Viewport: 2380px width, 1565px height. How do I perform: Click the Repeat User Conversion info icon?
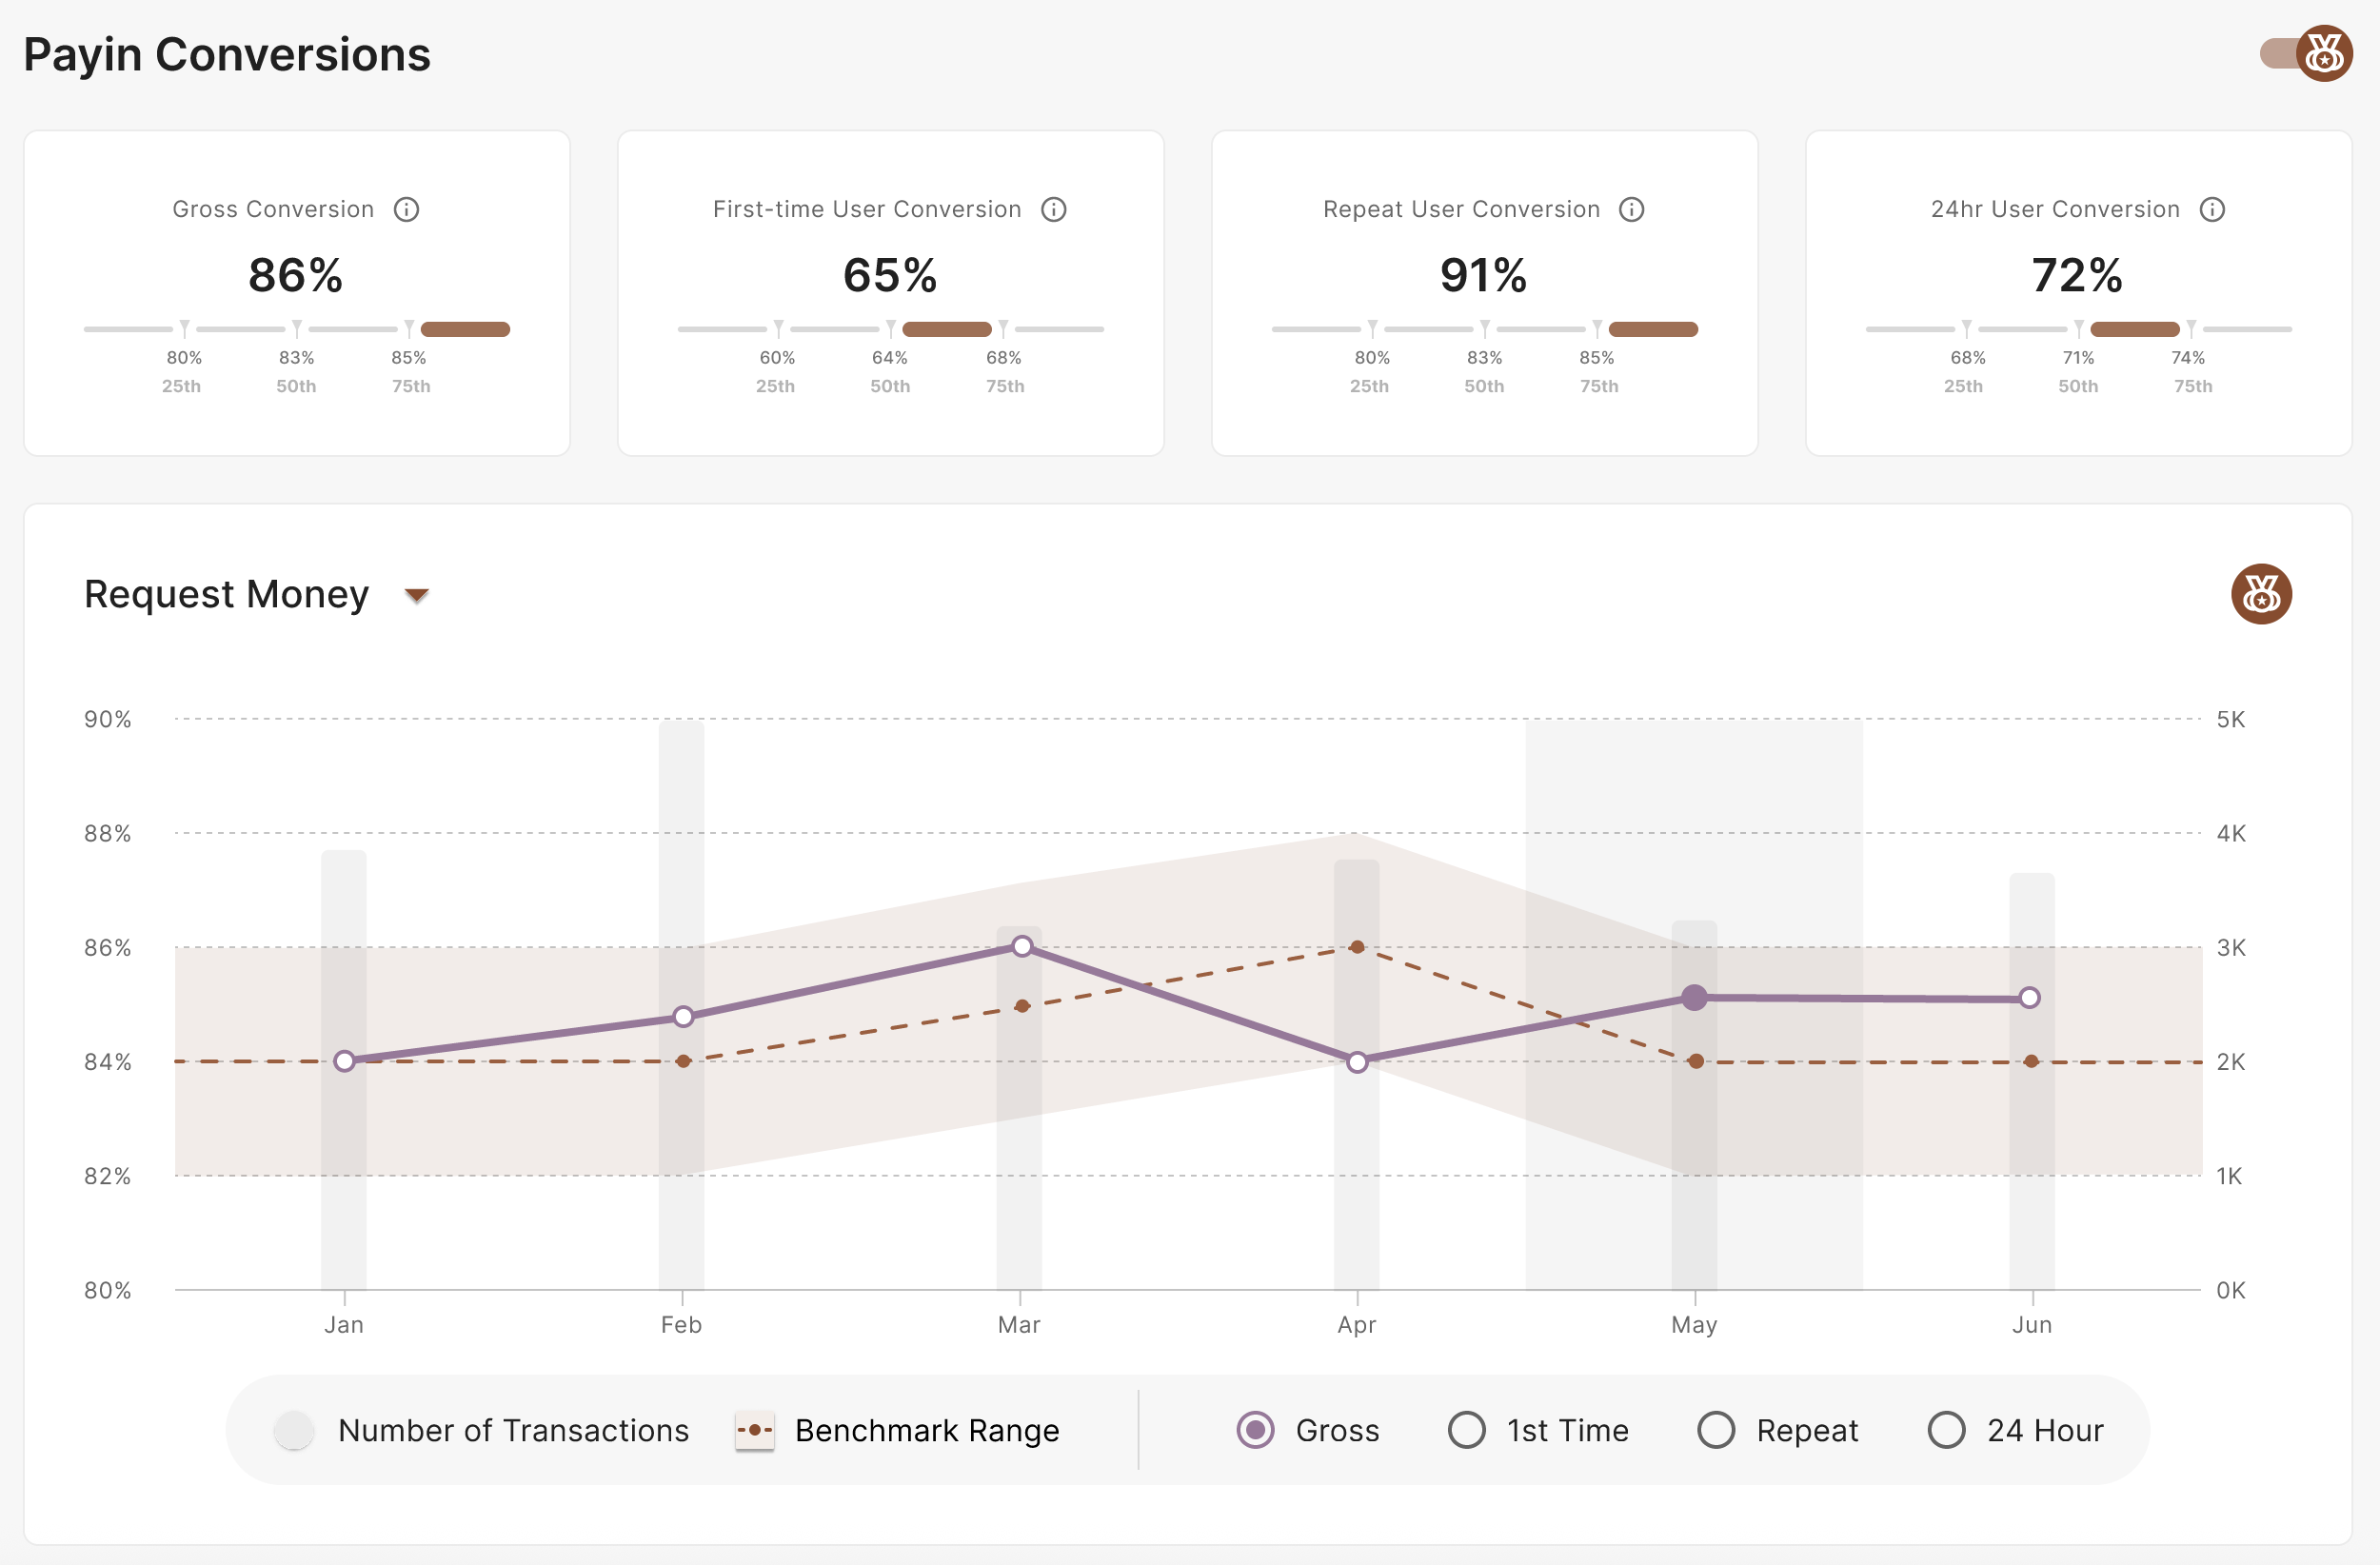(x=1632, y=209)
